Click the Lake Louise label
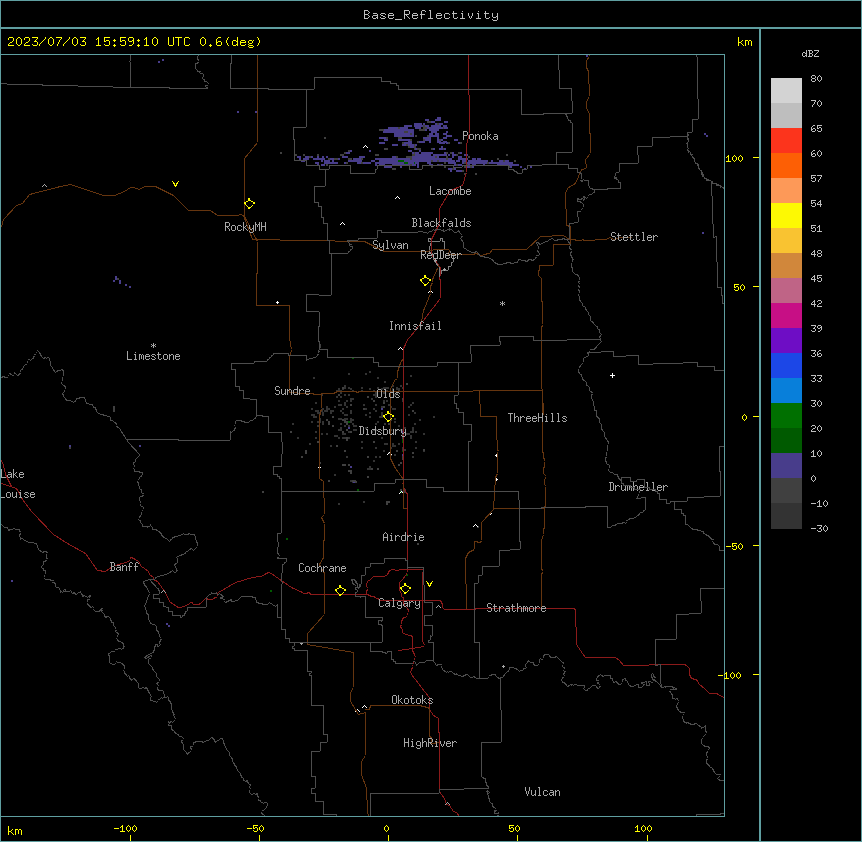 click(x=18, y=484)
